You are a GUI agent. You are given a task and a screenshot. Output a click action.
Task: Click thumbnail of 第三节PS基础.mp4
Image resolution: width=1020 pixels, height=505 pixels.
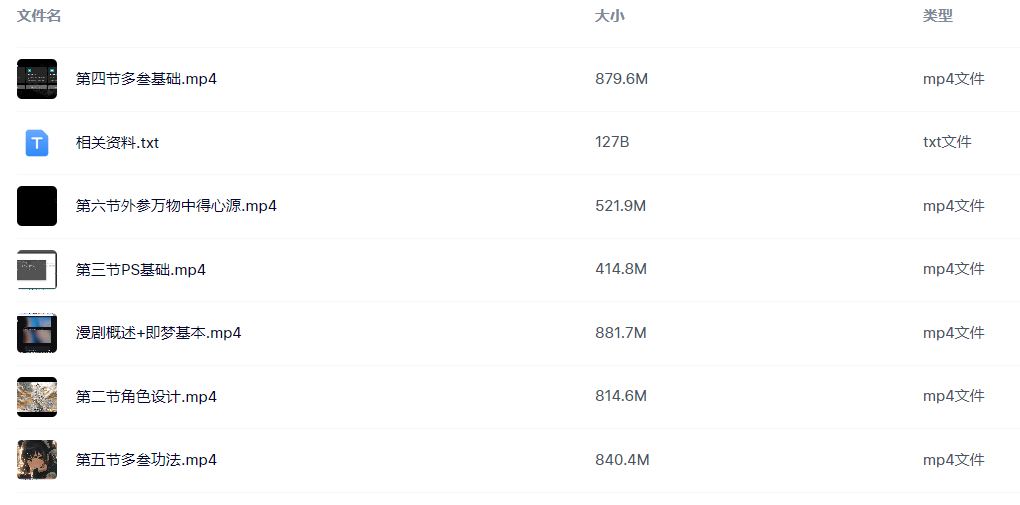(x=37, y=269)
